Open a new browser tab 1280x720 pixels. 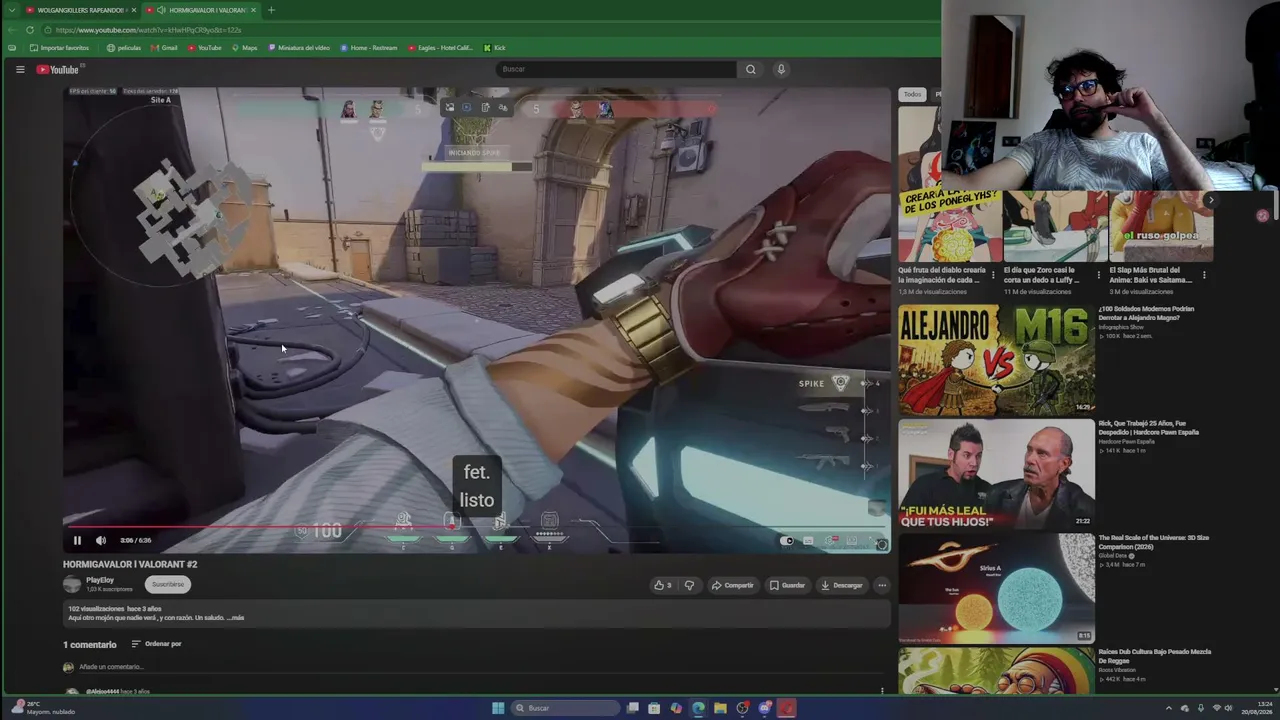coord(271,10)
